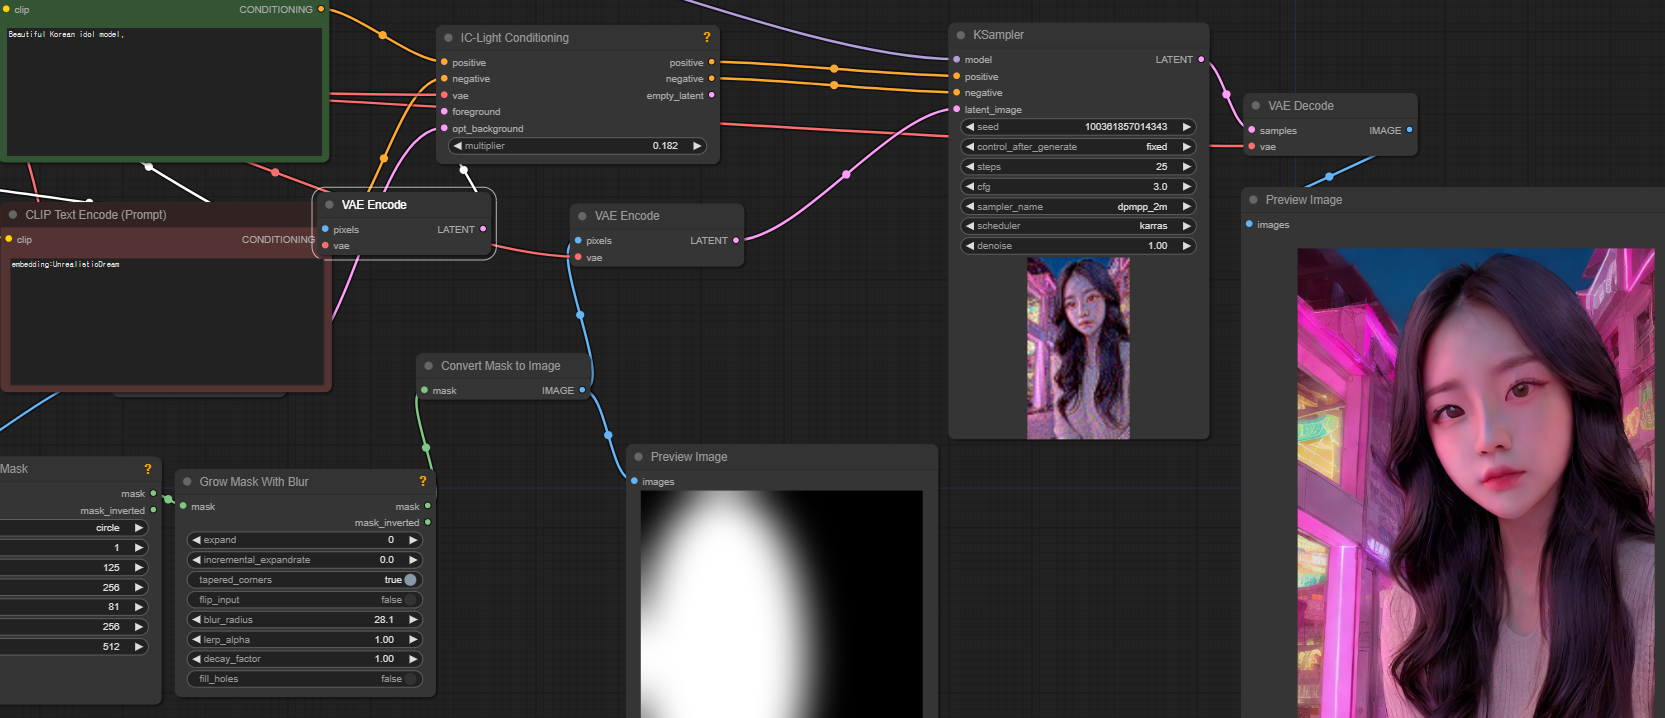The image size is (1665, 718).
Task: Increase the 81 value in Mask node
Action: click(x=139, y=607)
